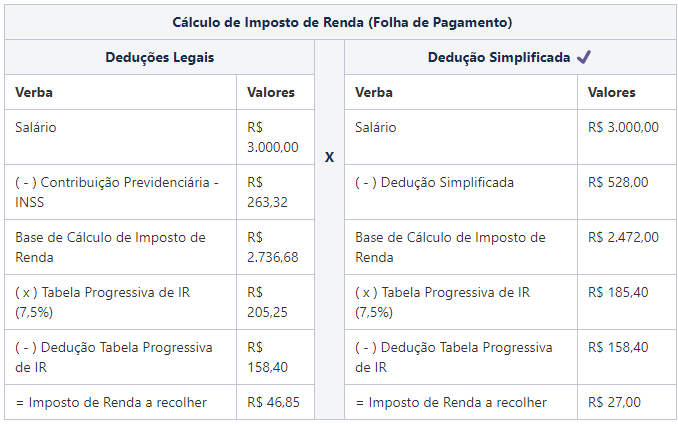Click the checkmark icon beside Dedução Simplificada

(584, 57)
